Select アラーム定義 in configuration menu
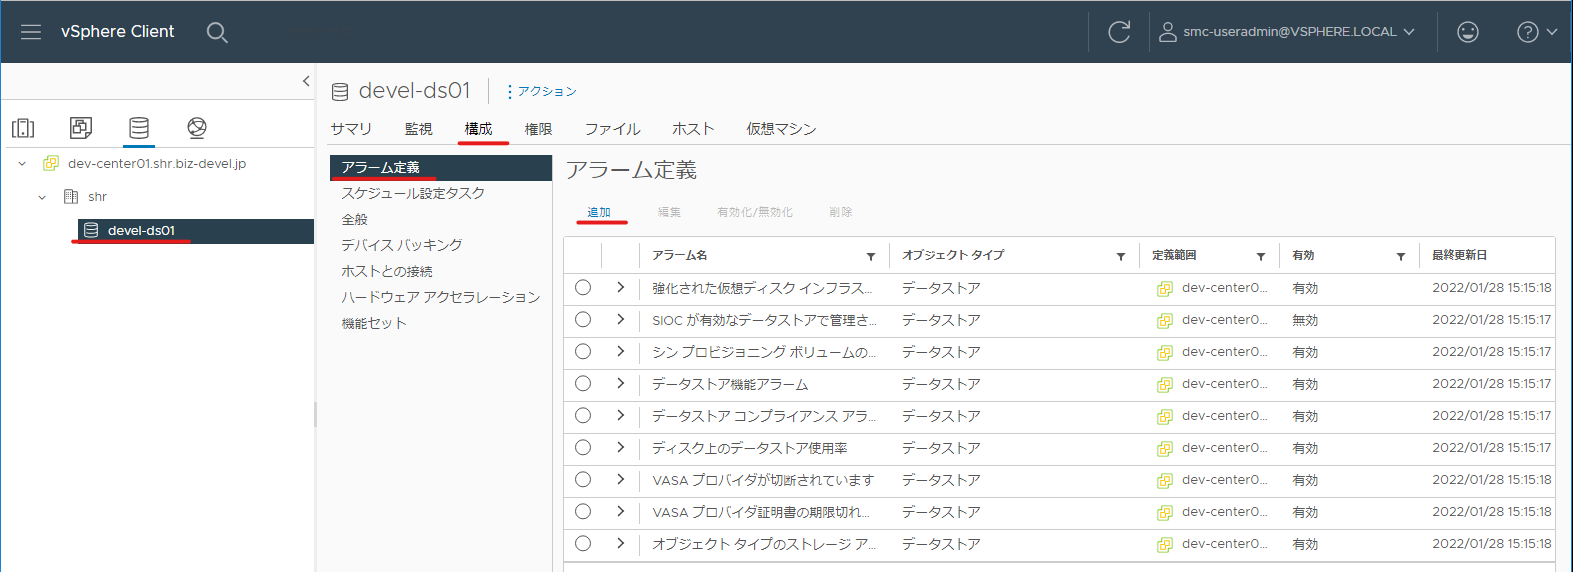This screenshot has height=572, width=1573. [x=441, y=168]
